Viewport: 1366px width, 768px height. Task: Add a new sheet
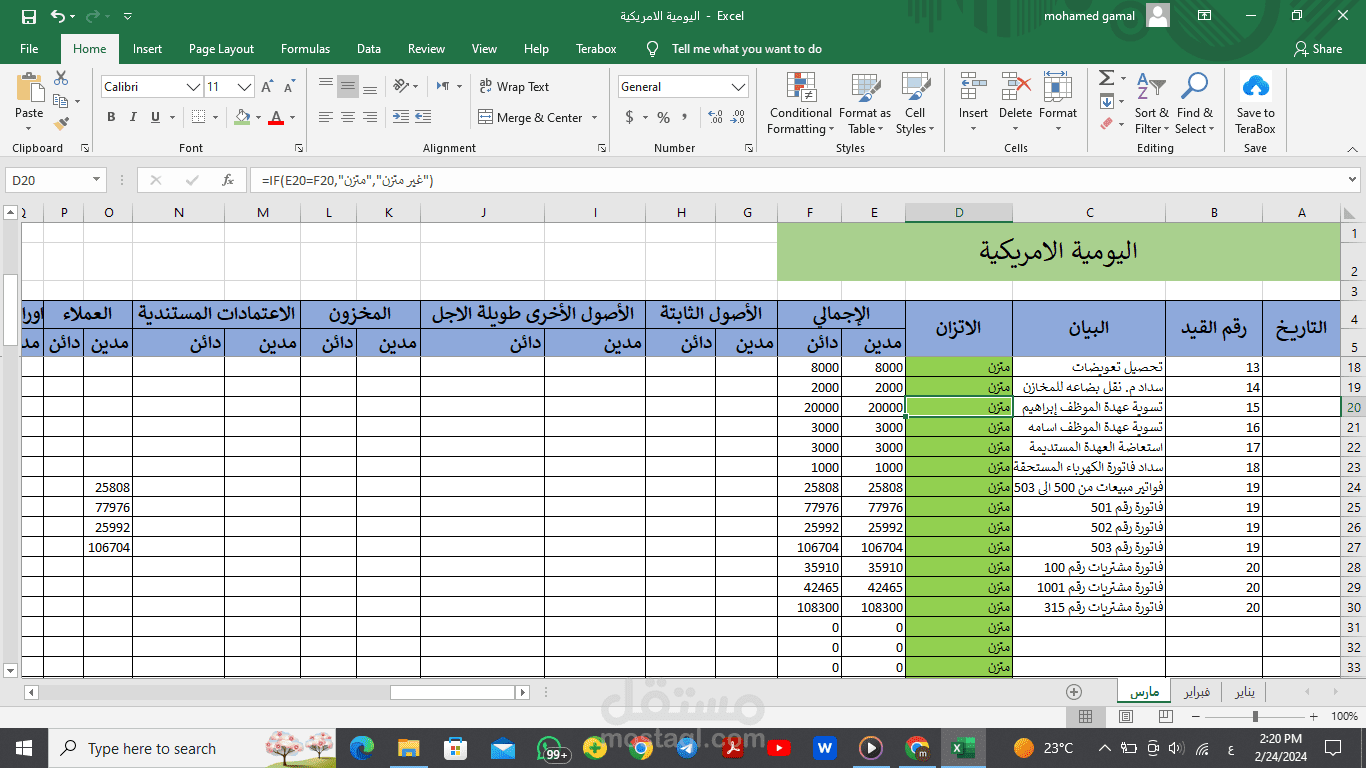point(1074,692)
